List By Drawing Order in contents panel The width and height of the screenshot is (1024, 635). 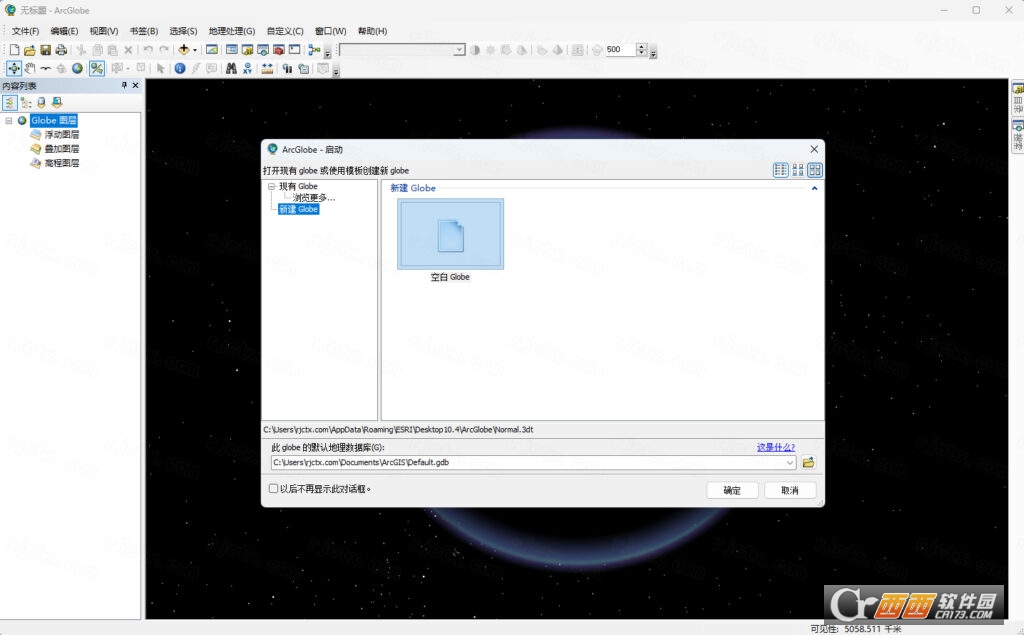9,103
